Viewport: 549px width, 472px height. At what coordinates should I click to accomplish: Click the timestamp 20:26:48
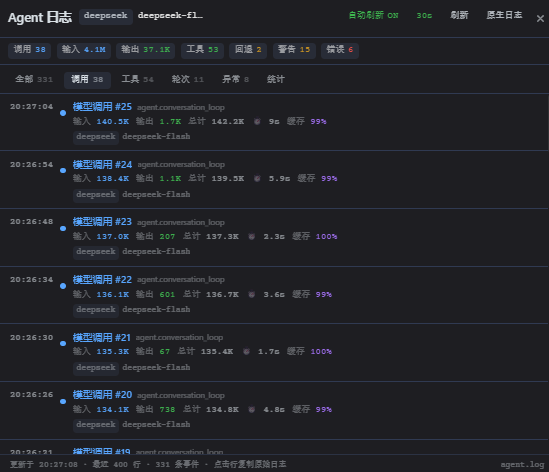tap(32, 222)
